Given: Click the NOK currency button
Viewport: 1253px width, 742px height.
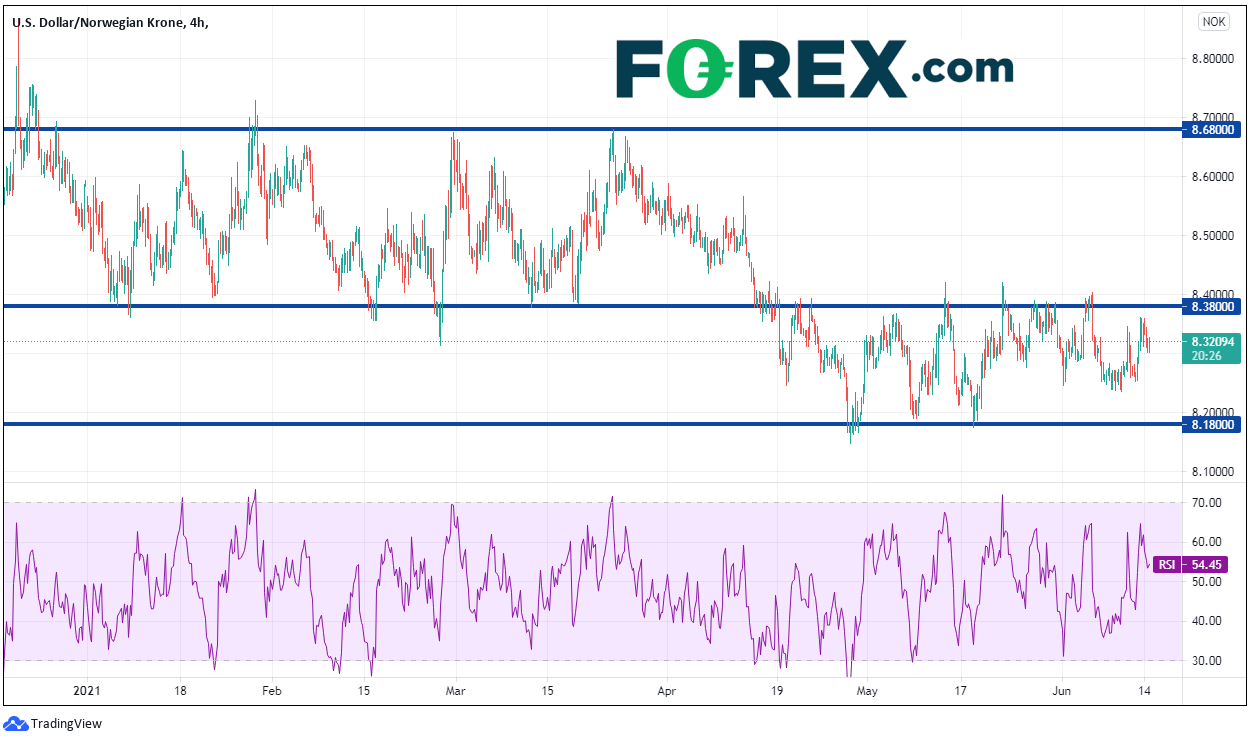Looking at the screenshot, I should coord(1214,21).
